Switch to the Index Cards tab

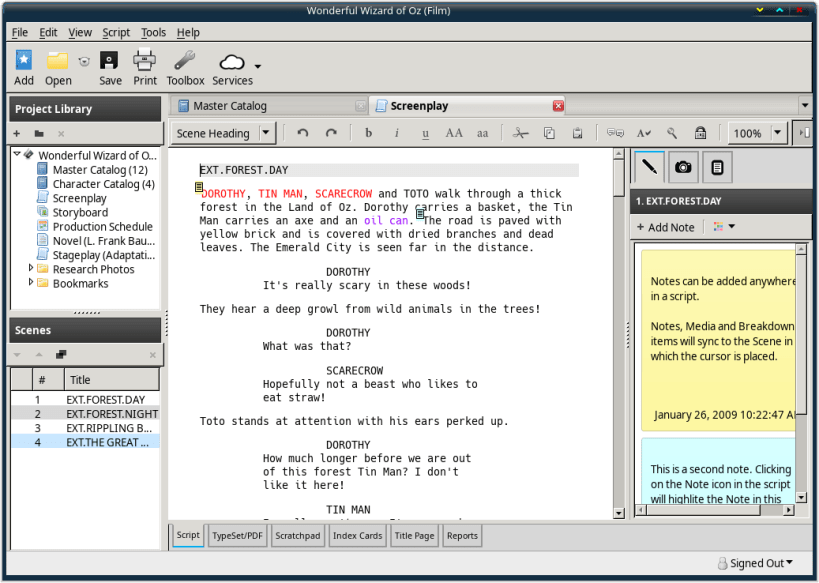[357, 536]
